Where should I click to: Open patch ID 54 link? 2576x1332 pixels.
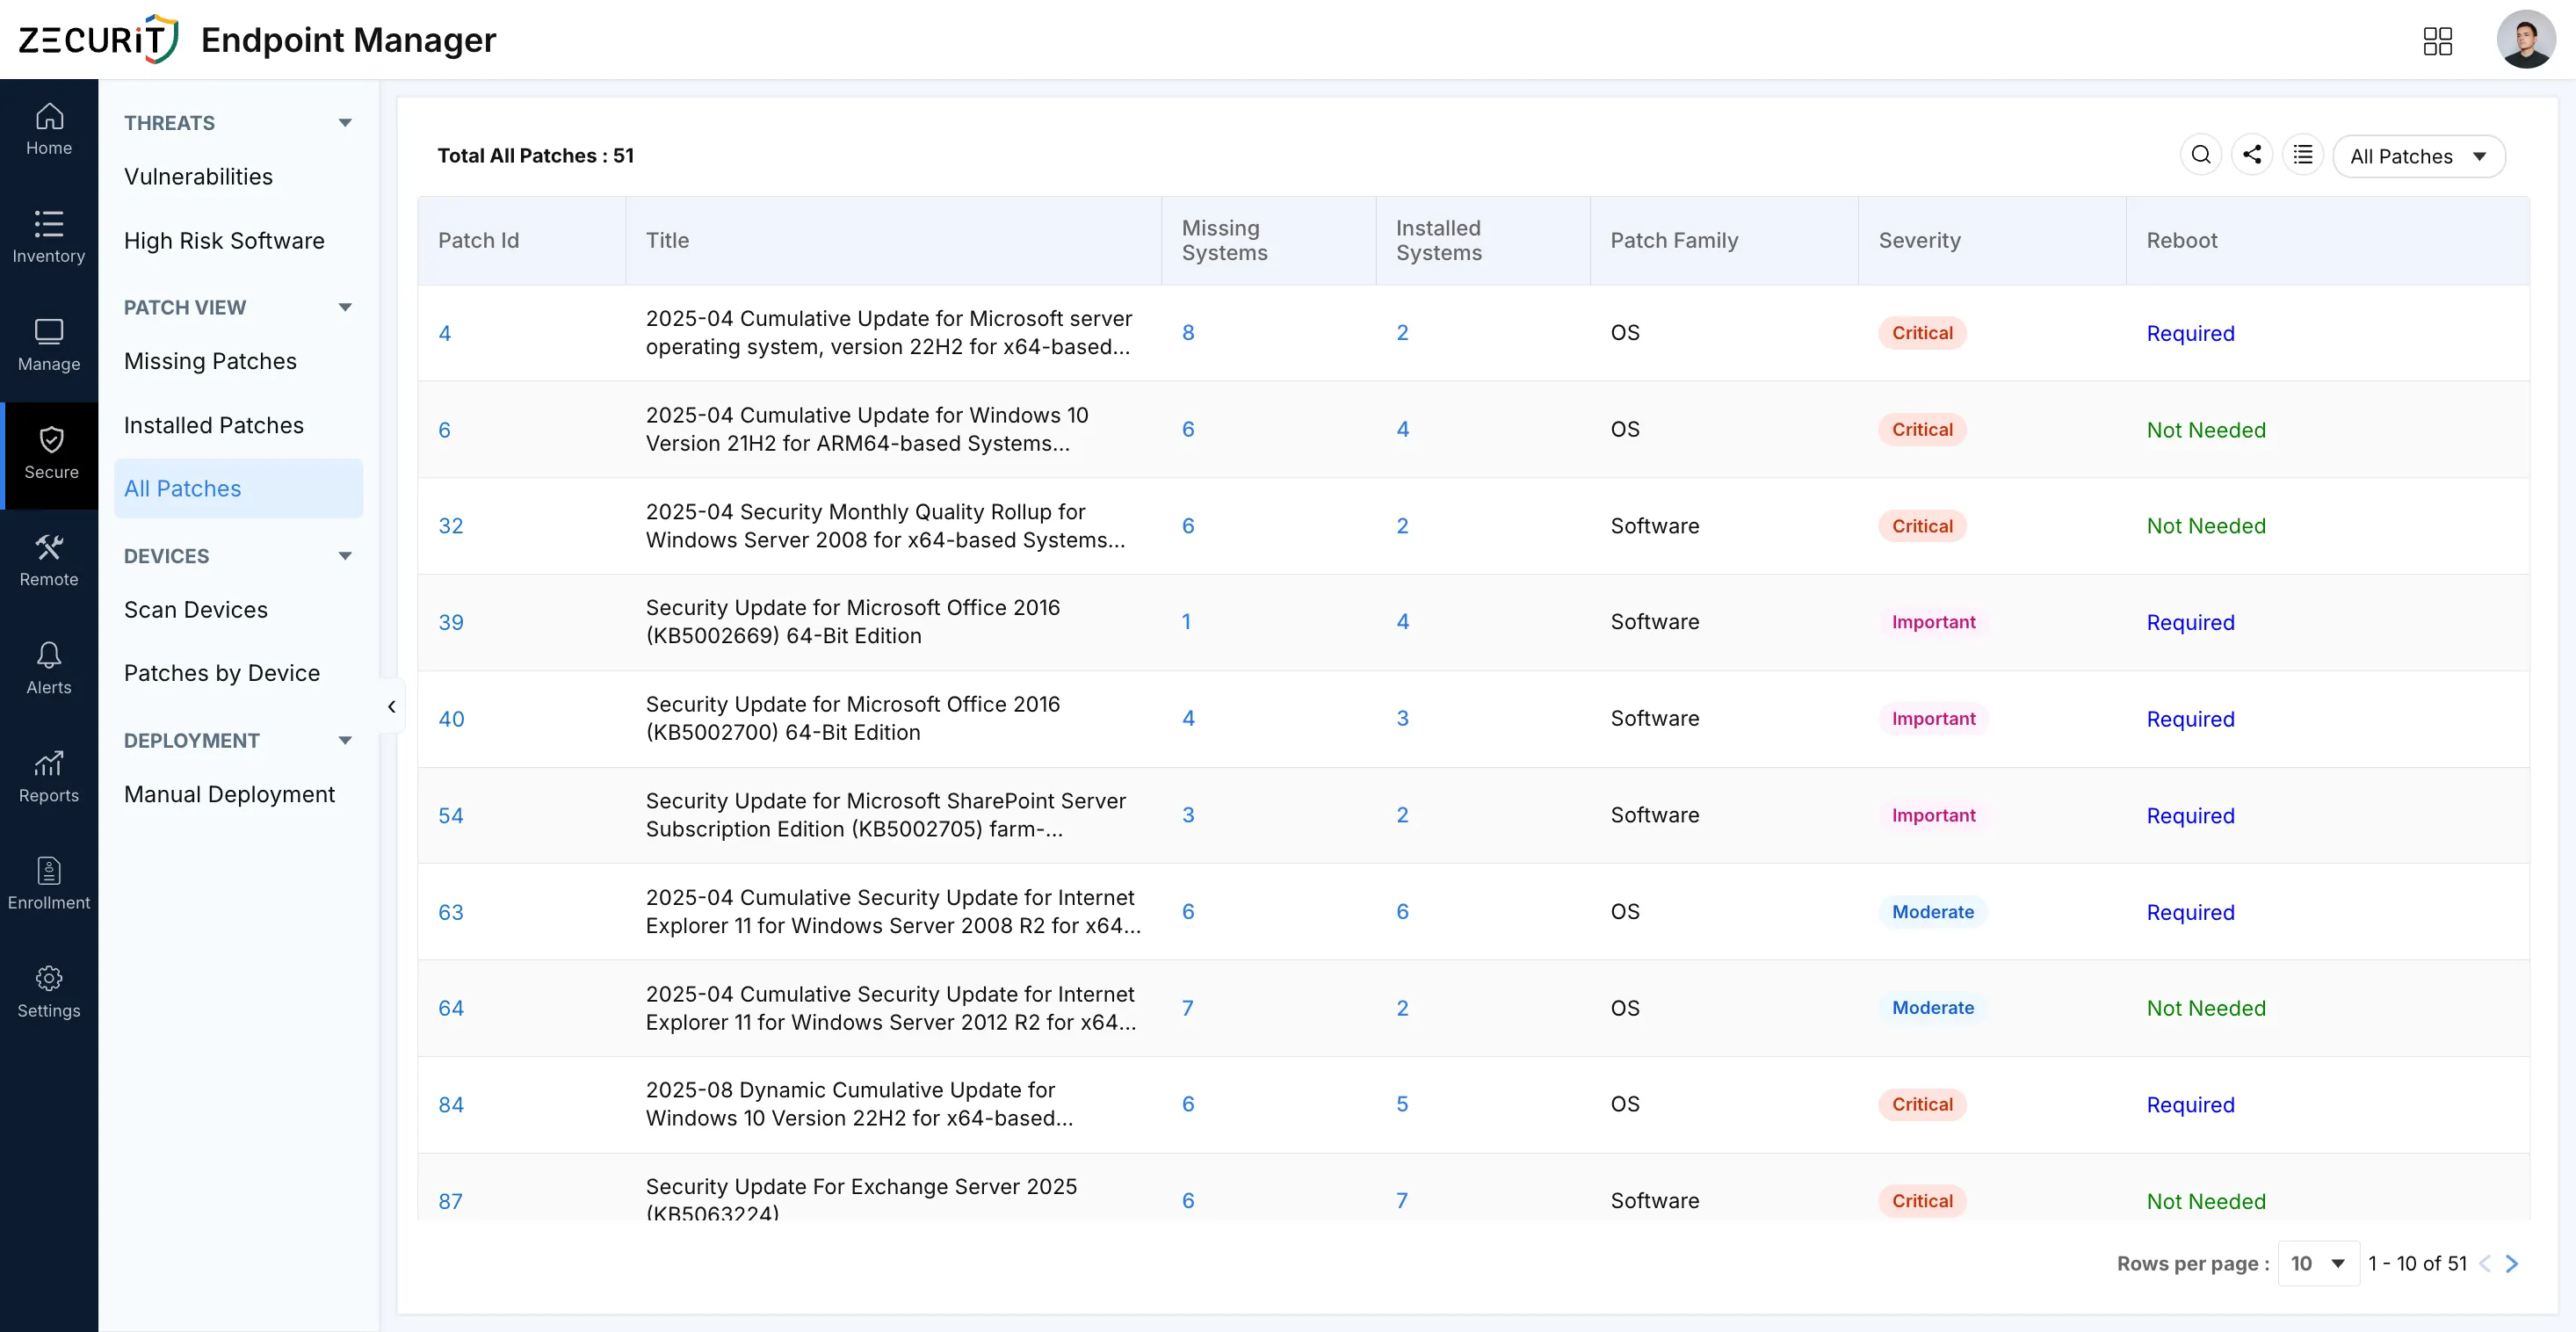[451, 815]
